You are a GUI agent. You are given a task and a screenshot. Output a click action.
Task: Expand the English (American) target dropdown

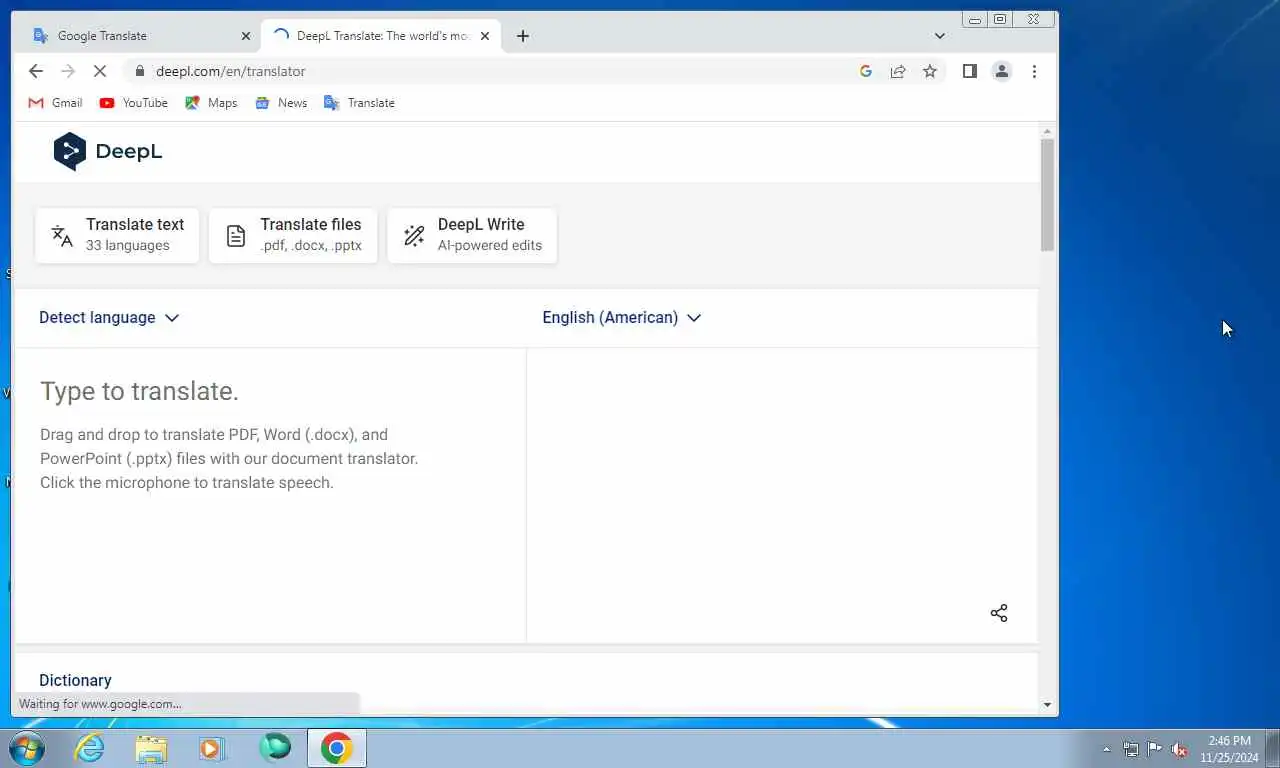tap(622, 317)
